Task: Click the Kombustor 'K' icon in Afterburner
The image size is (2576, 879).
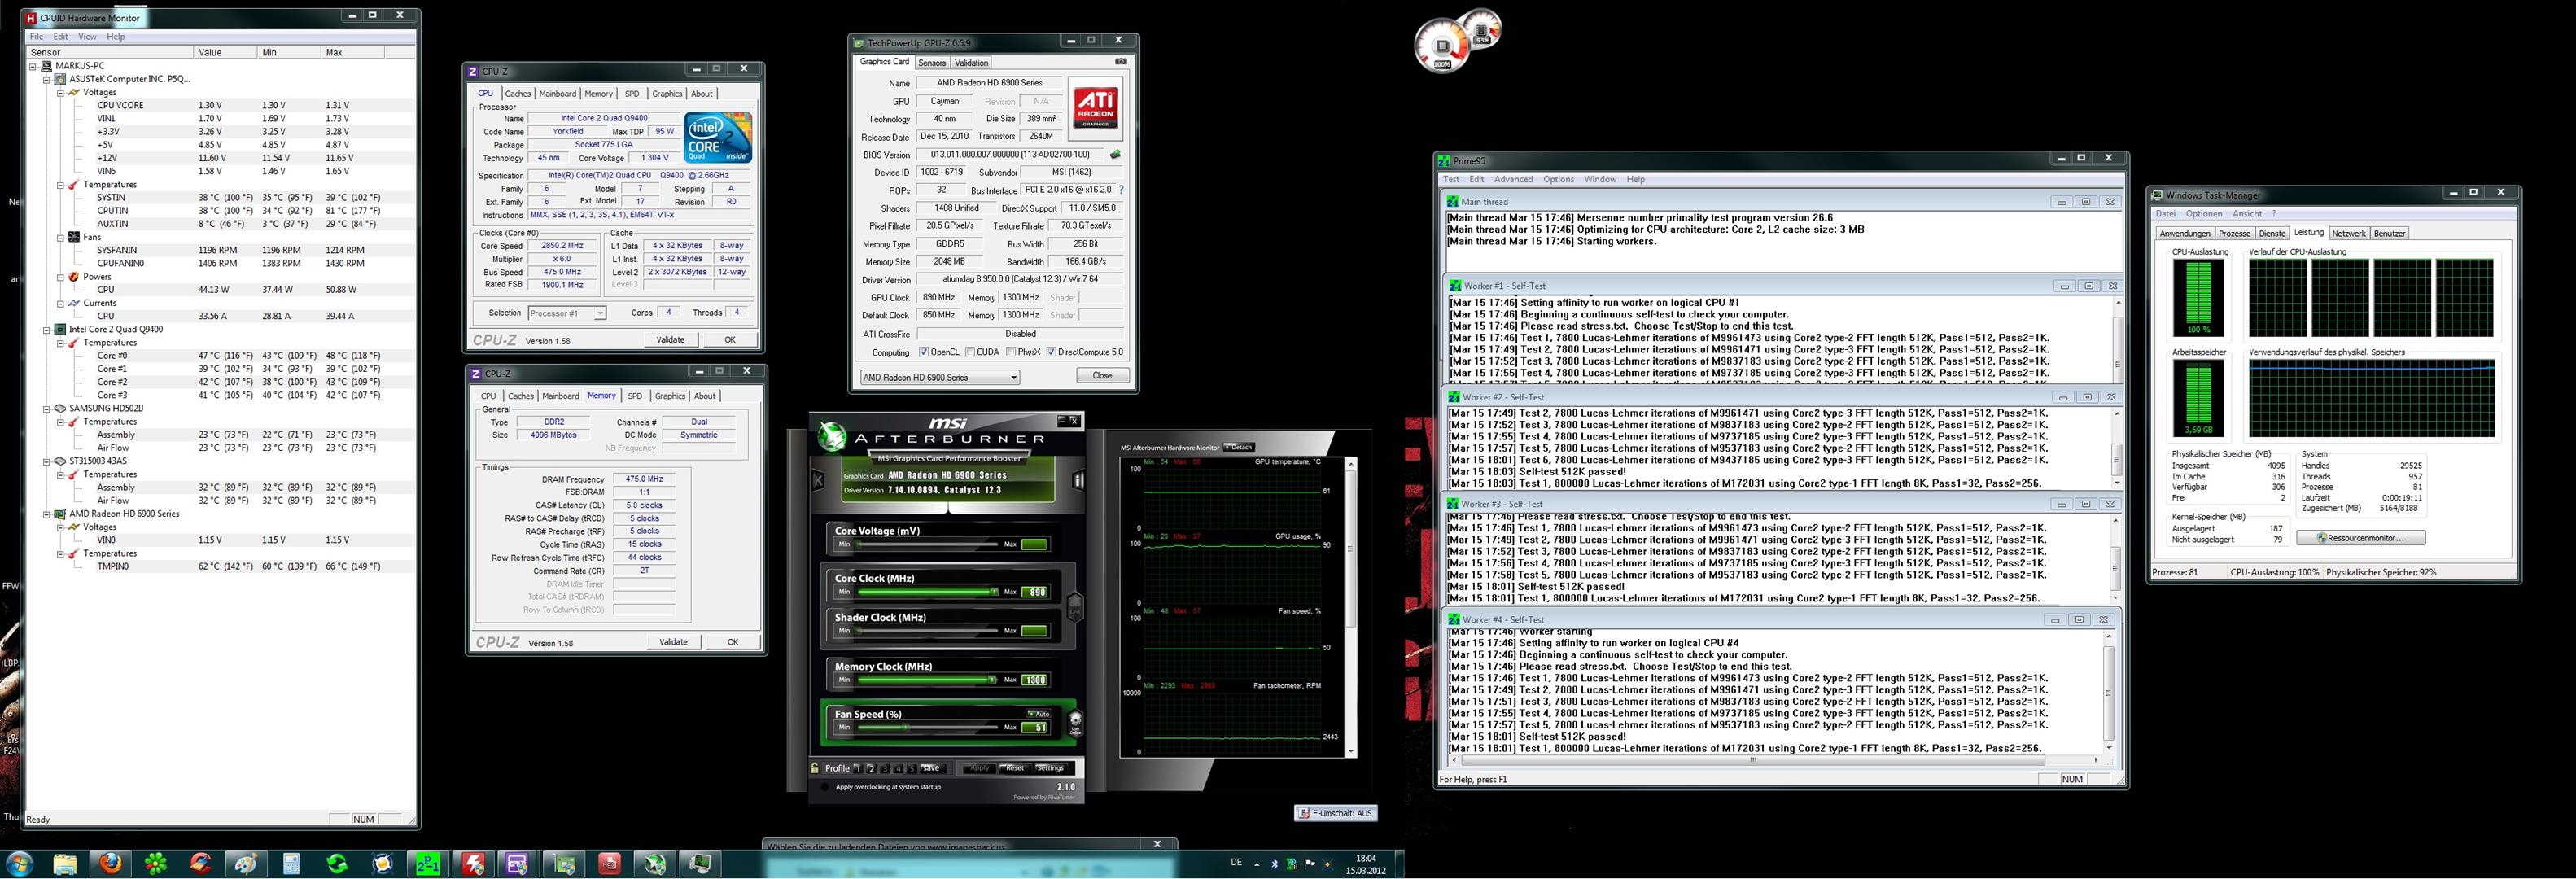Action: pyautogui.click(x=818, y=481)
